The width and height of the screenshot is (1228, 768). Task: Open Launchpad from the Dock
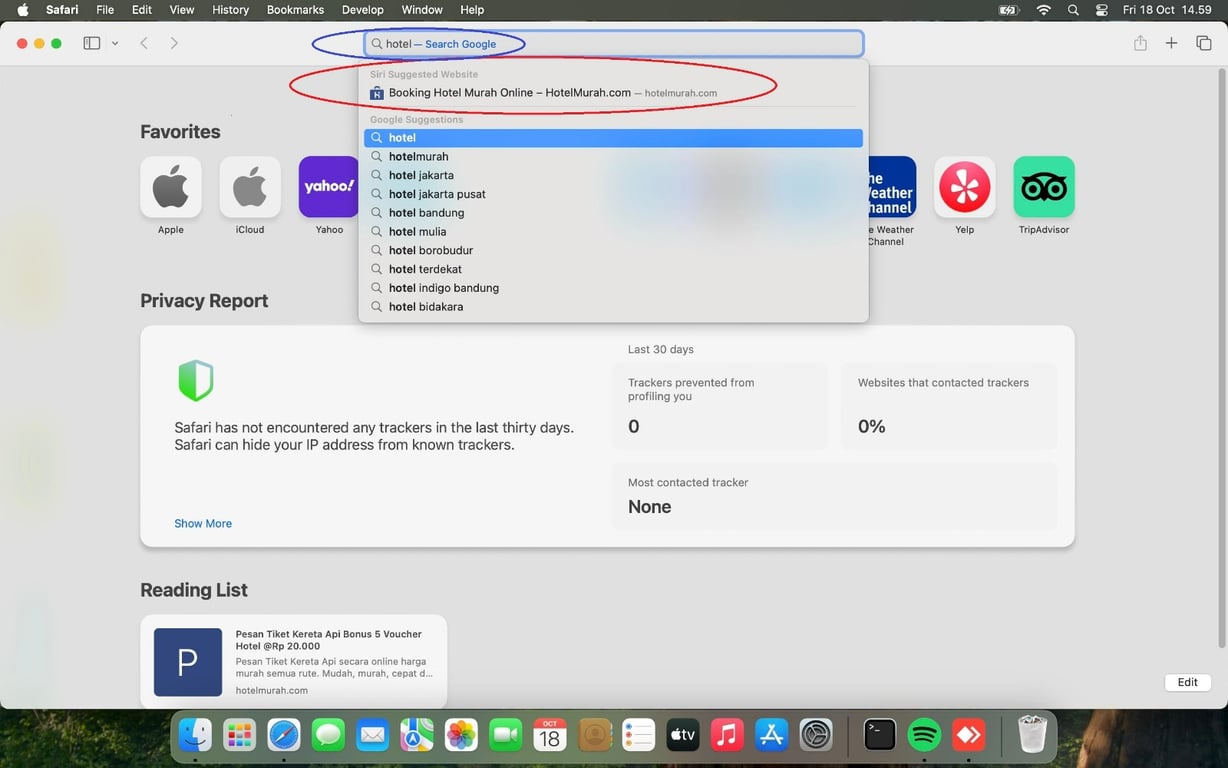tap(239, 735)
